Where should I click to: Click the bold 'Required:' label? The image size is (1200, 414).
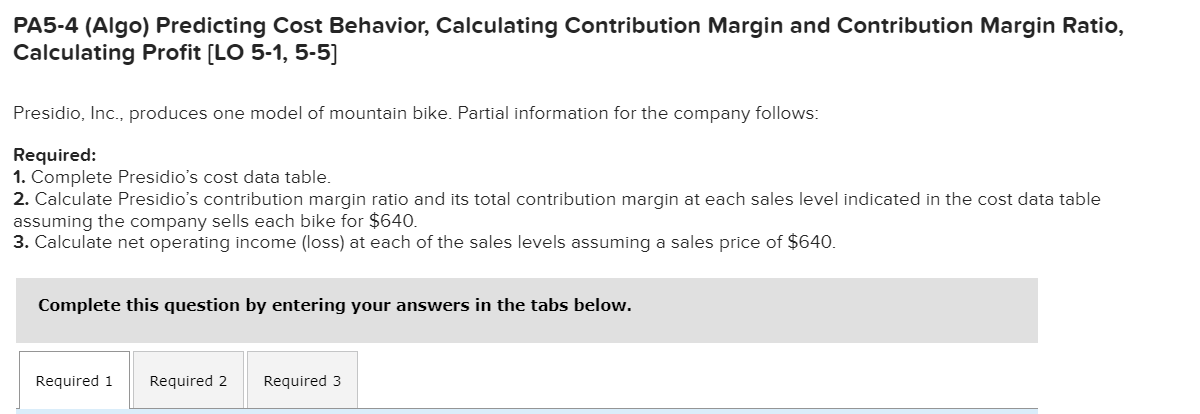pos(55,155)
